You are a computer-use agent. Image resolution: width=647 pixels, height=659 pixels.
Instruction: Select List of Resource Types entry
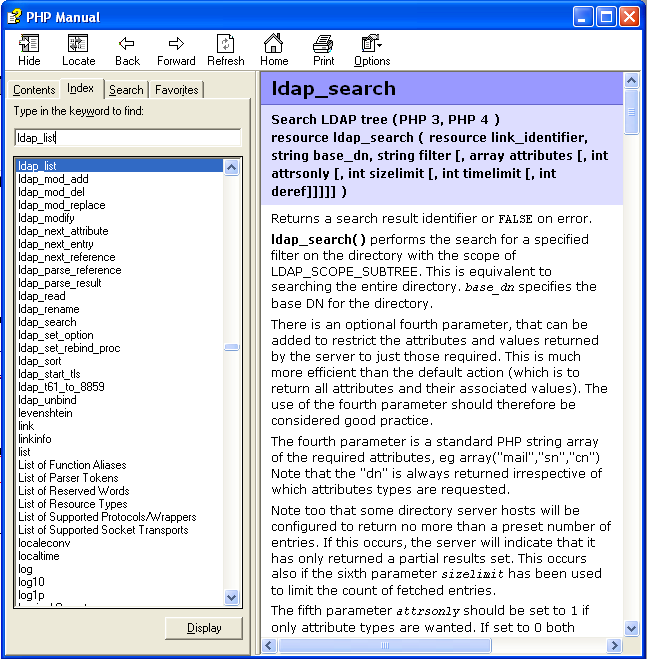tap(72, 504)
